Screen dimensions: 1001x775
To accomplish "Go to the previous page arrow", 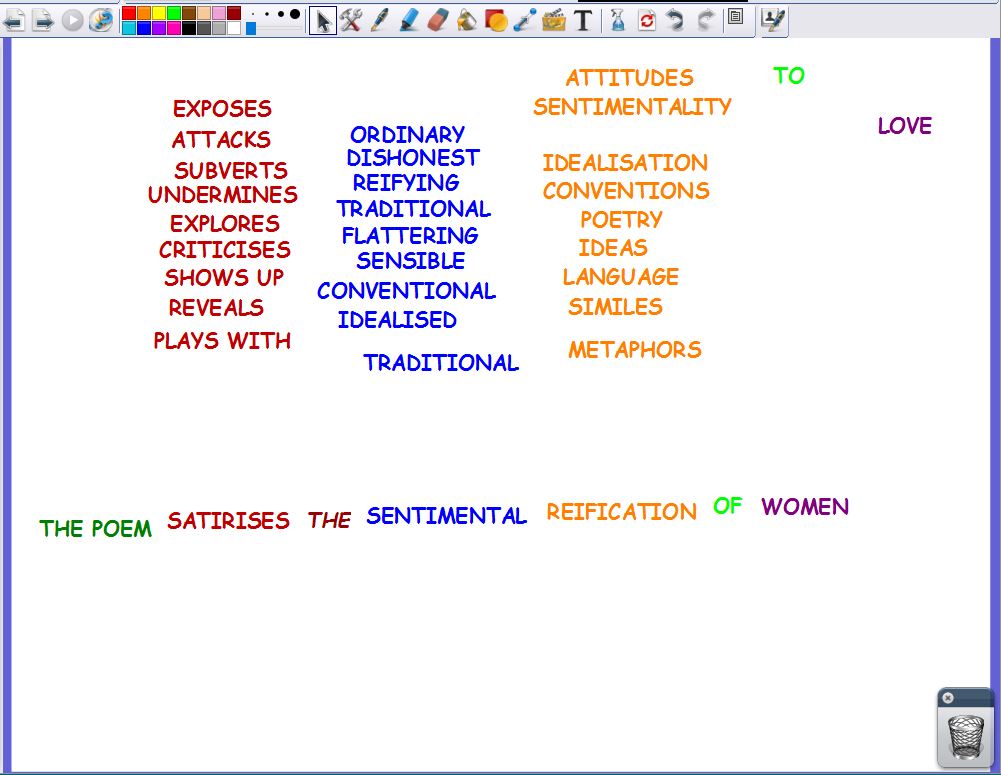I will click(x=13, y=20).
